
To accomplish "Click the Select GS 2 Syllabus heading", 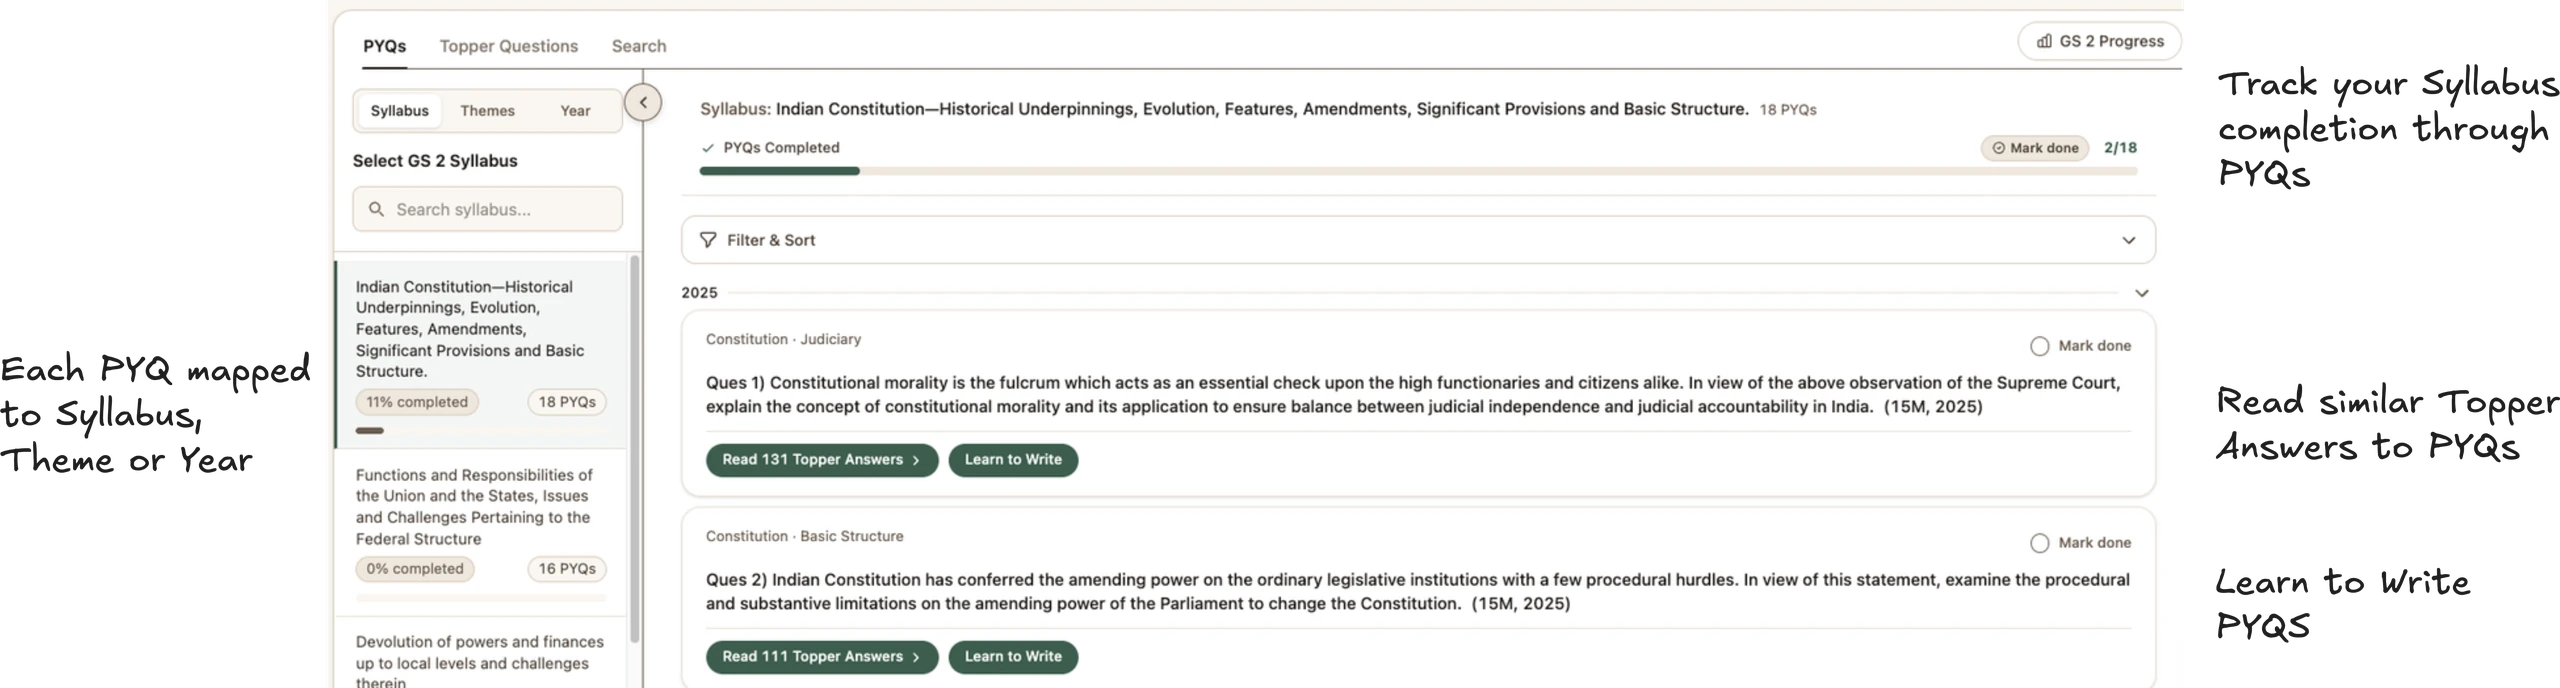I will pyautogui.click(x=435, y=161).
